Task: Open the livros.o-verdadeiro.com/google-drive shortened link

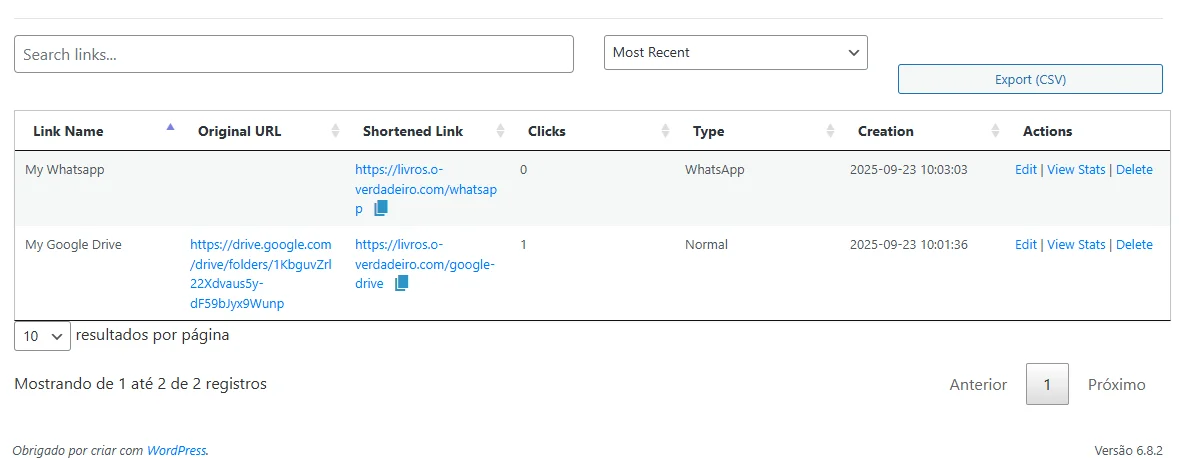Action: pyautogui.click(x=425, y=264)
